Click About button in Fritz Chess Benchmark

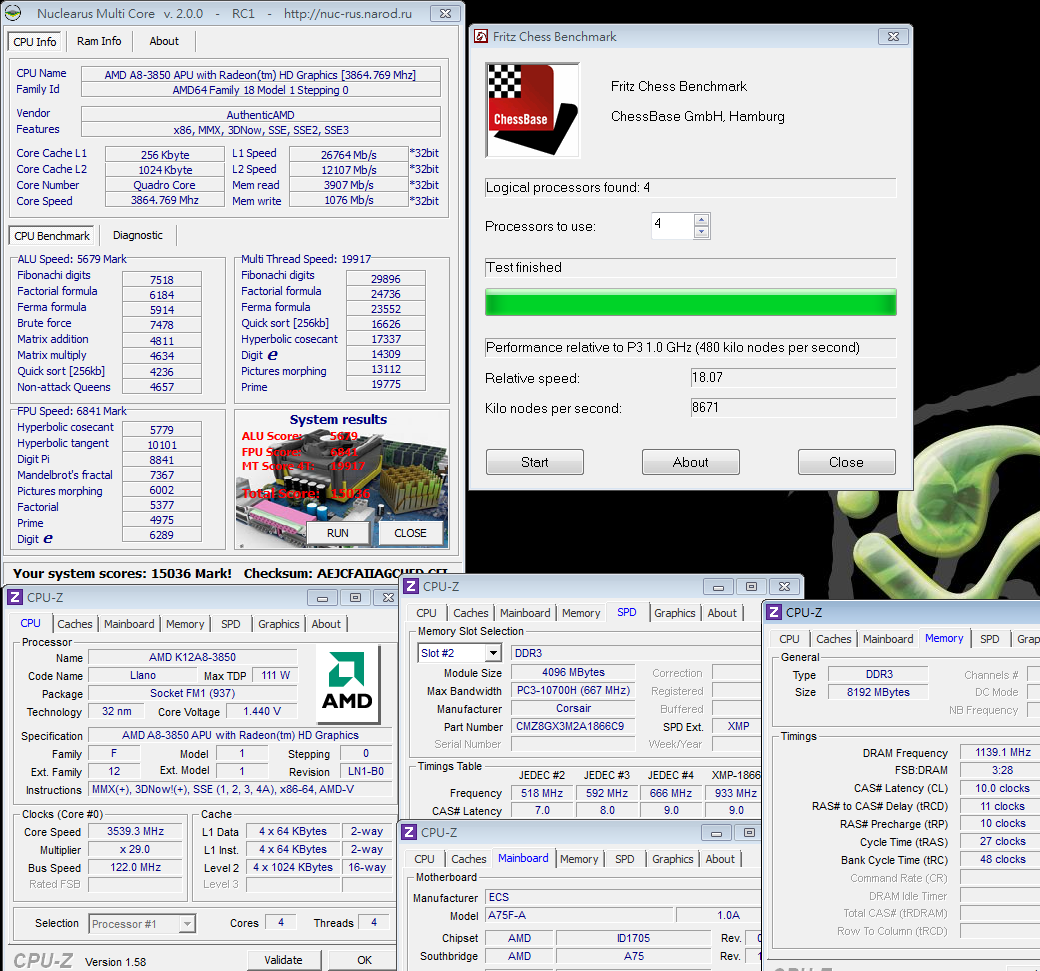(690, 462)
